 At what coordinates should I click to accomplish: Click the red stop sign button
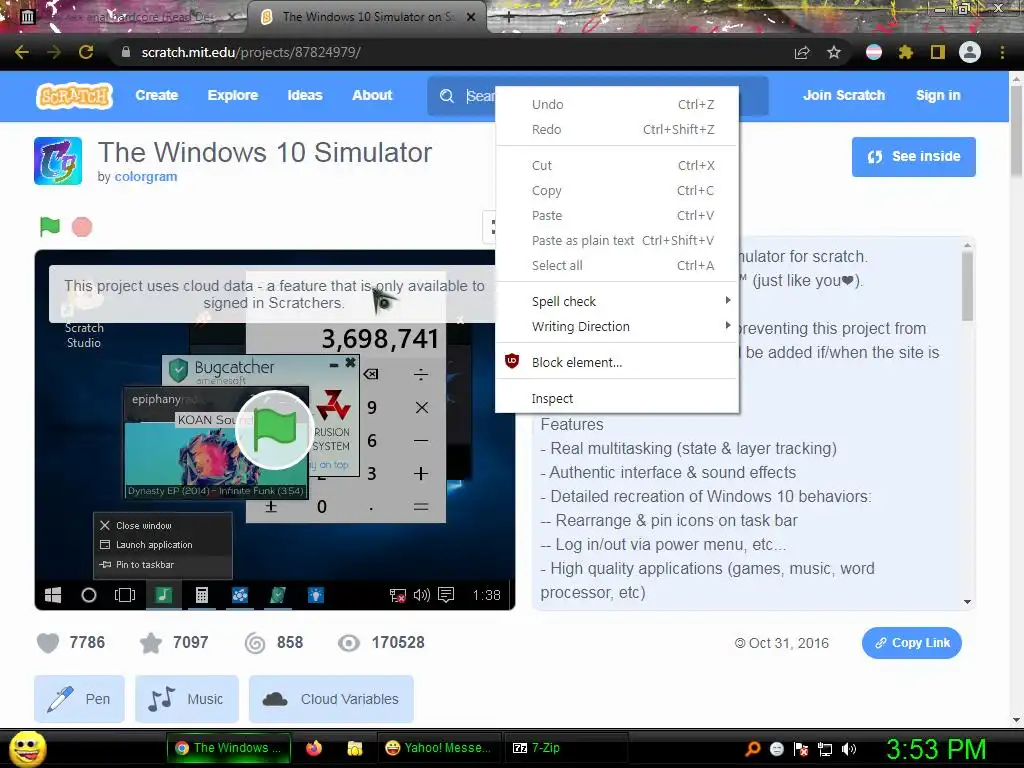tap(82, 227)
